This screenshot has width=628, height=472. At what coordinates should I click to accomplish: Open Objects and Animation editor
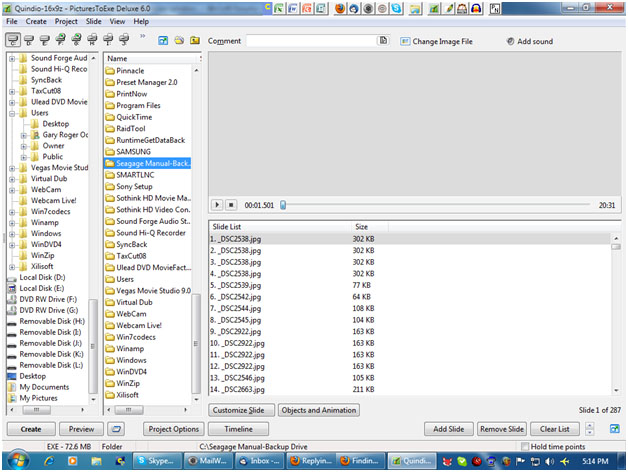(319, 410)
